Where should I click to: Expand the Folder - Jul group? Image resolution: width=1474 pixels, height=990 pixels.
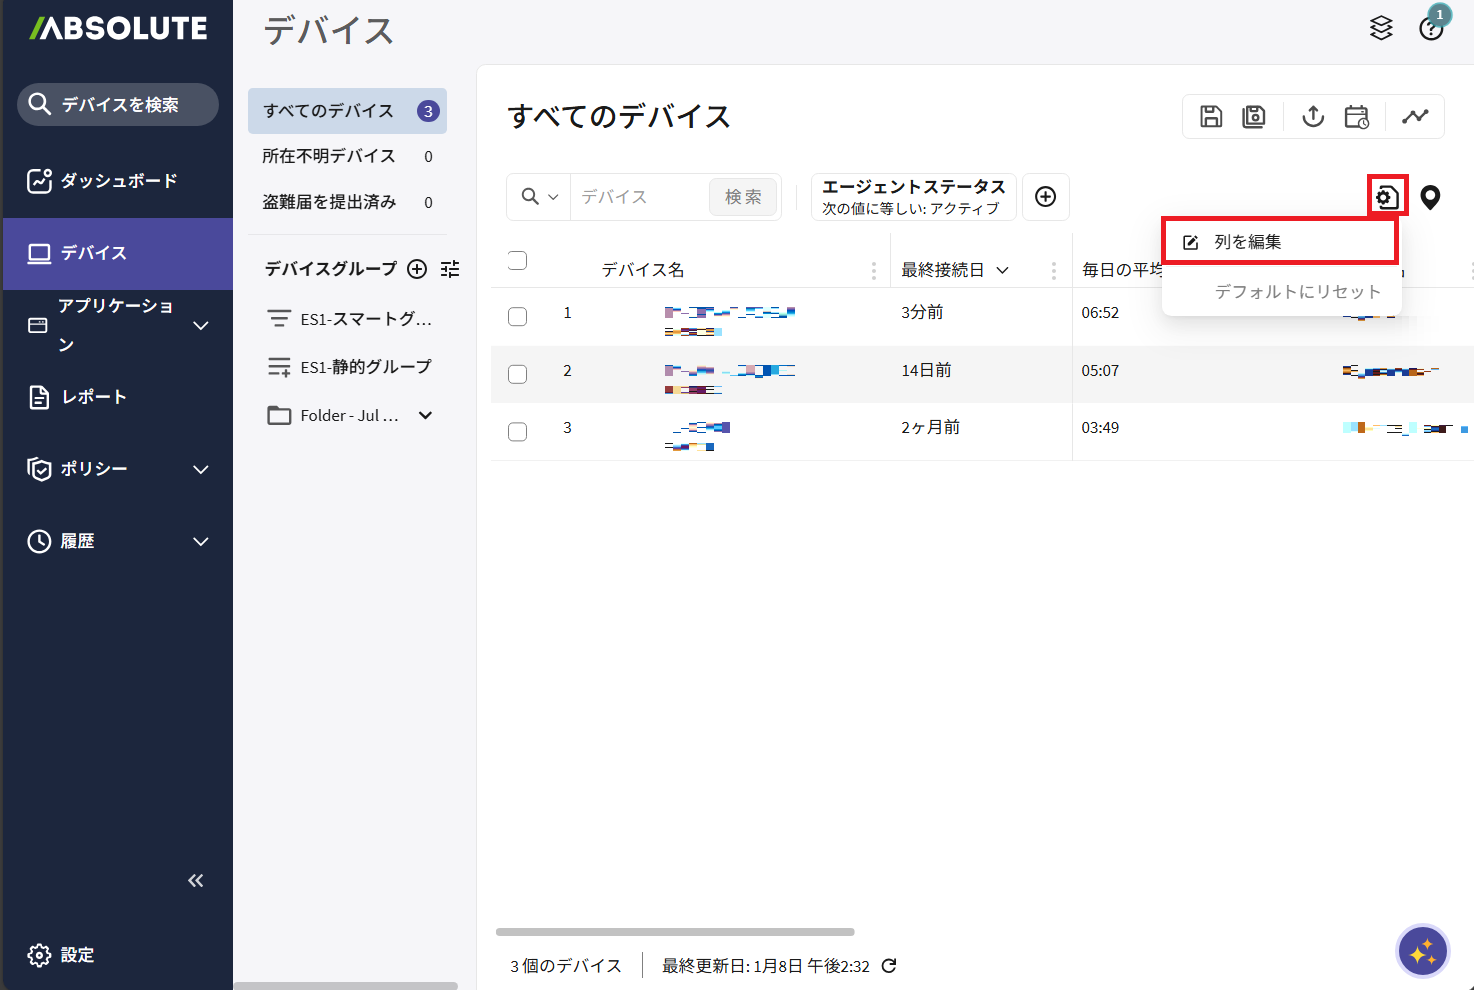click(426, 415)
